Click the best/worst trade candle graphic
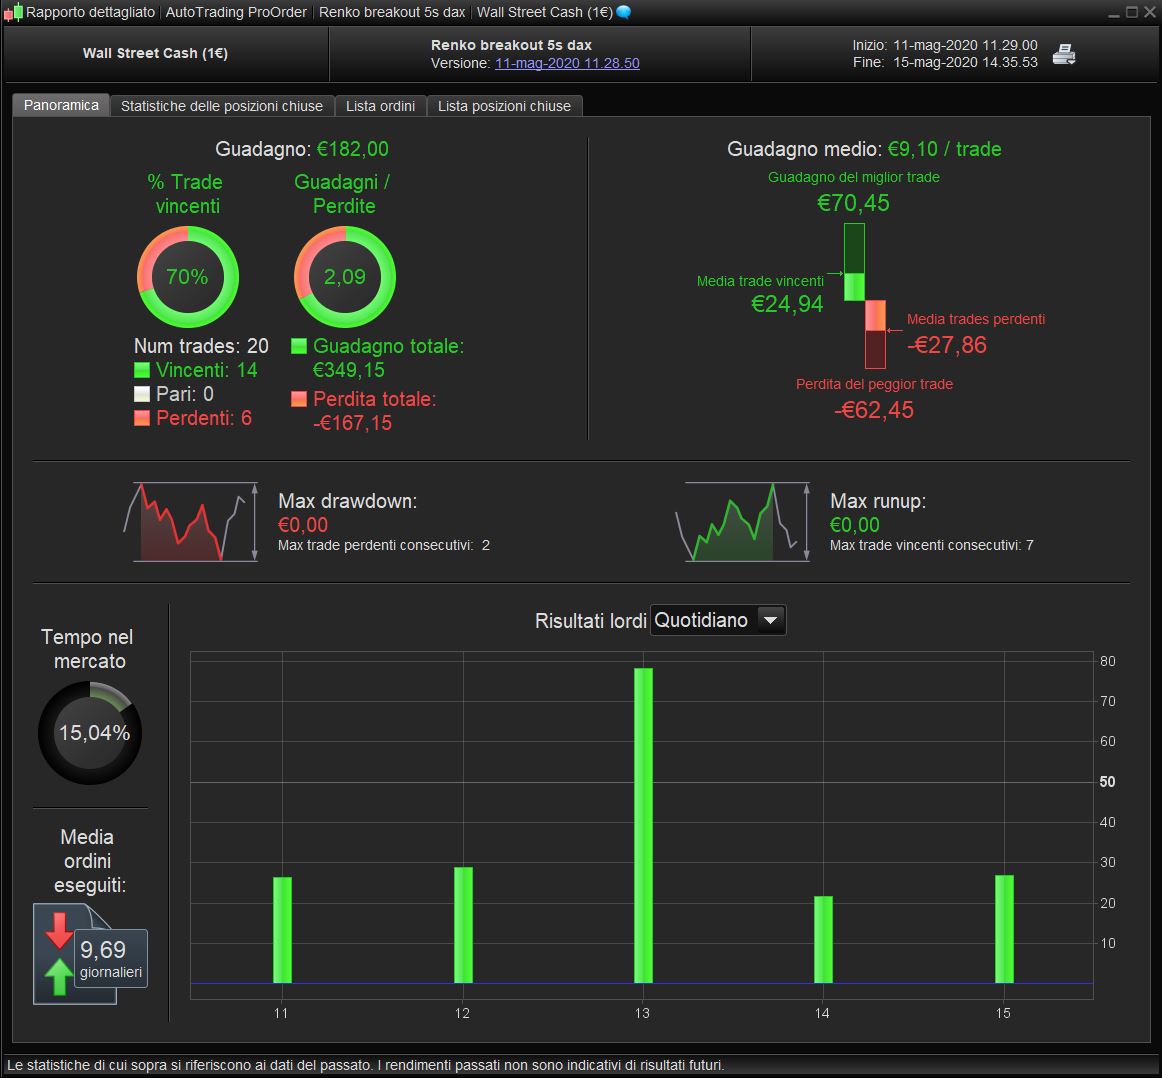1162x1078 pixels. (x=865, y=296)
